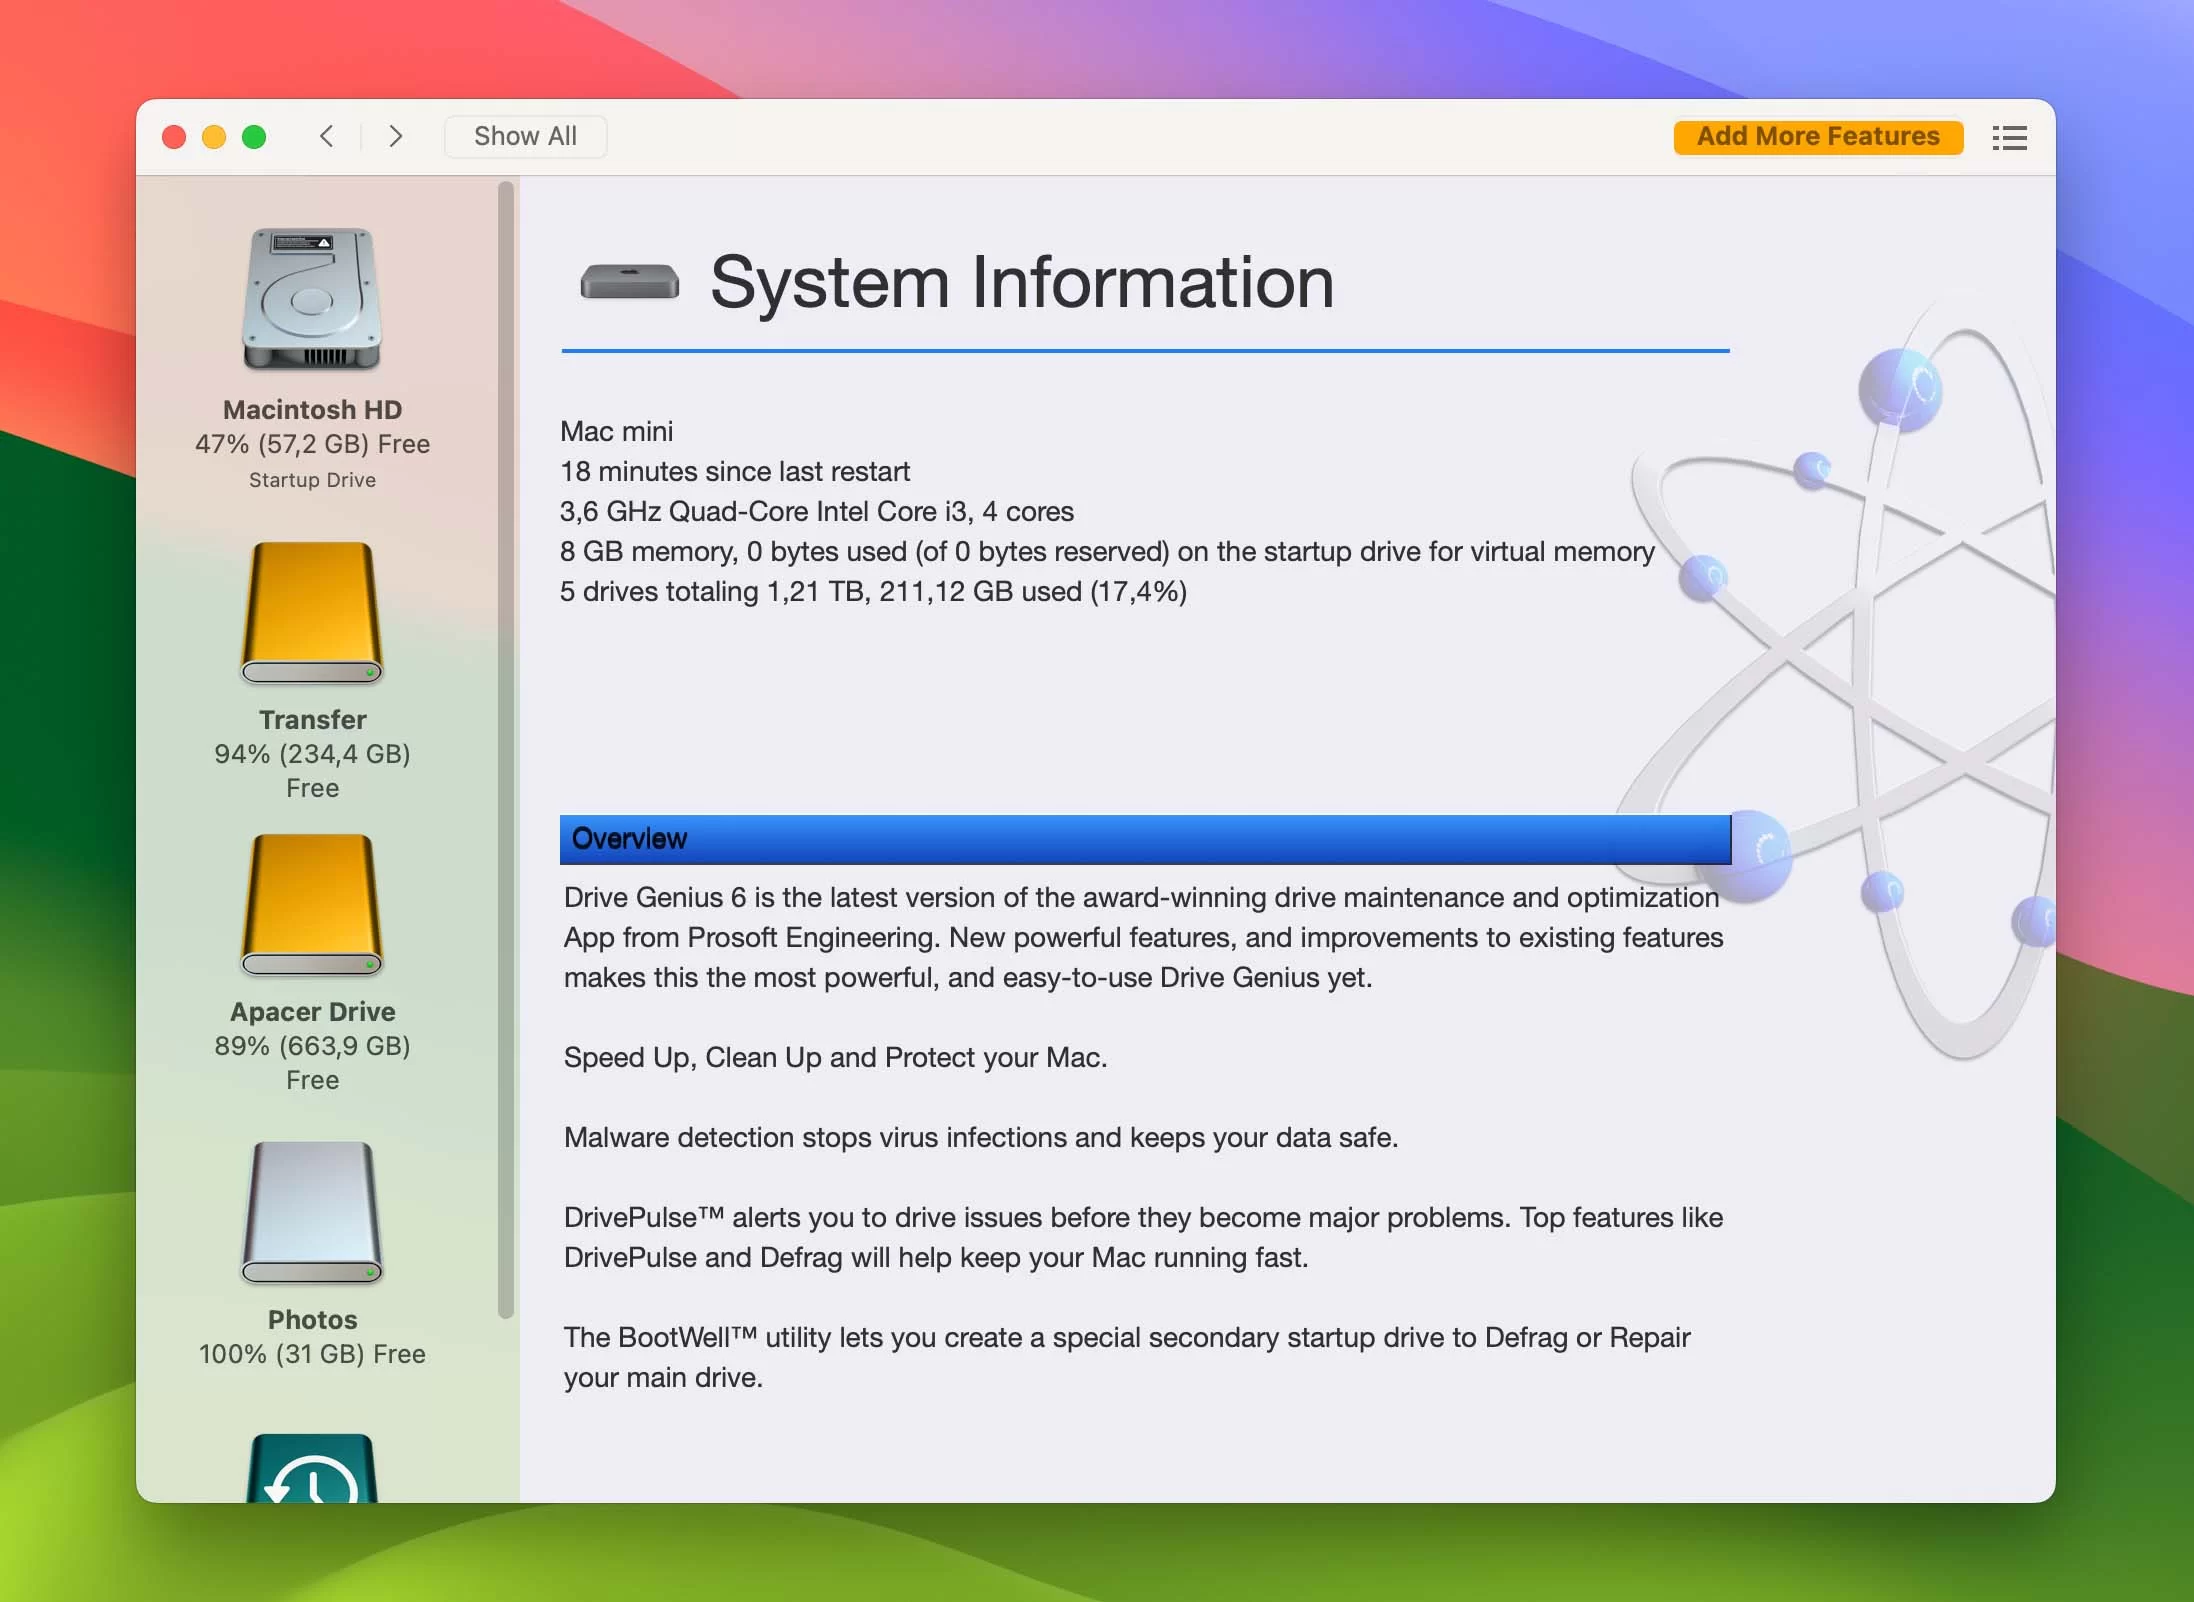Screen dimensions: 2194x1602
Task: Click the back navigation arrow
Action: (324, 135)
